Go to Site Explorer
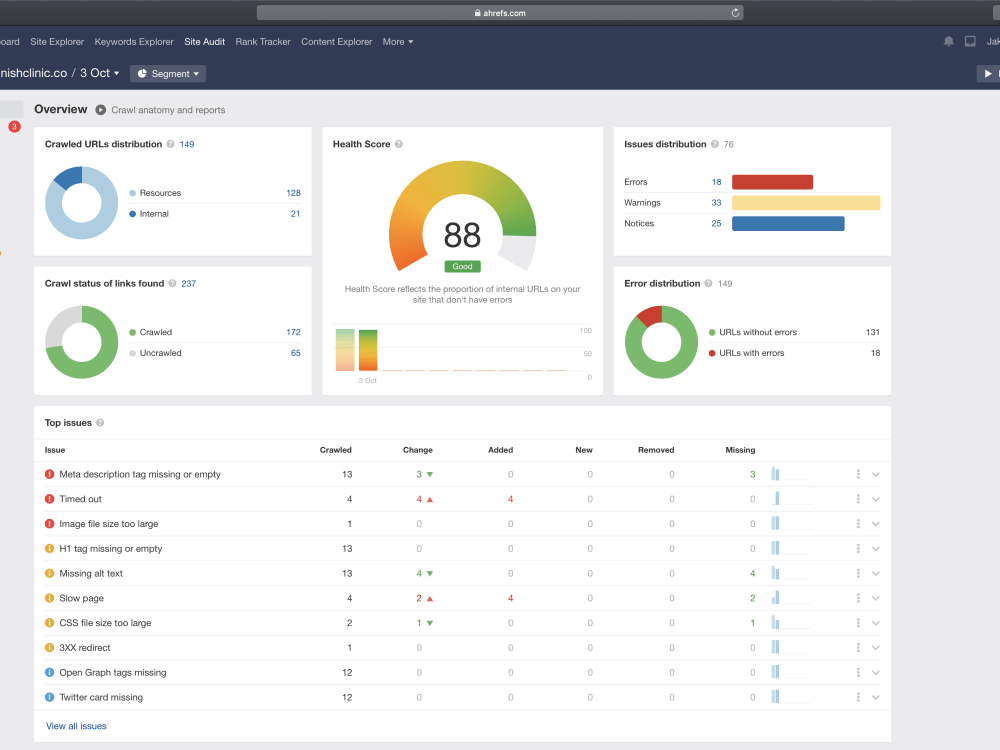 [x=57, y=41]
